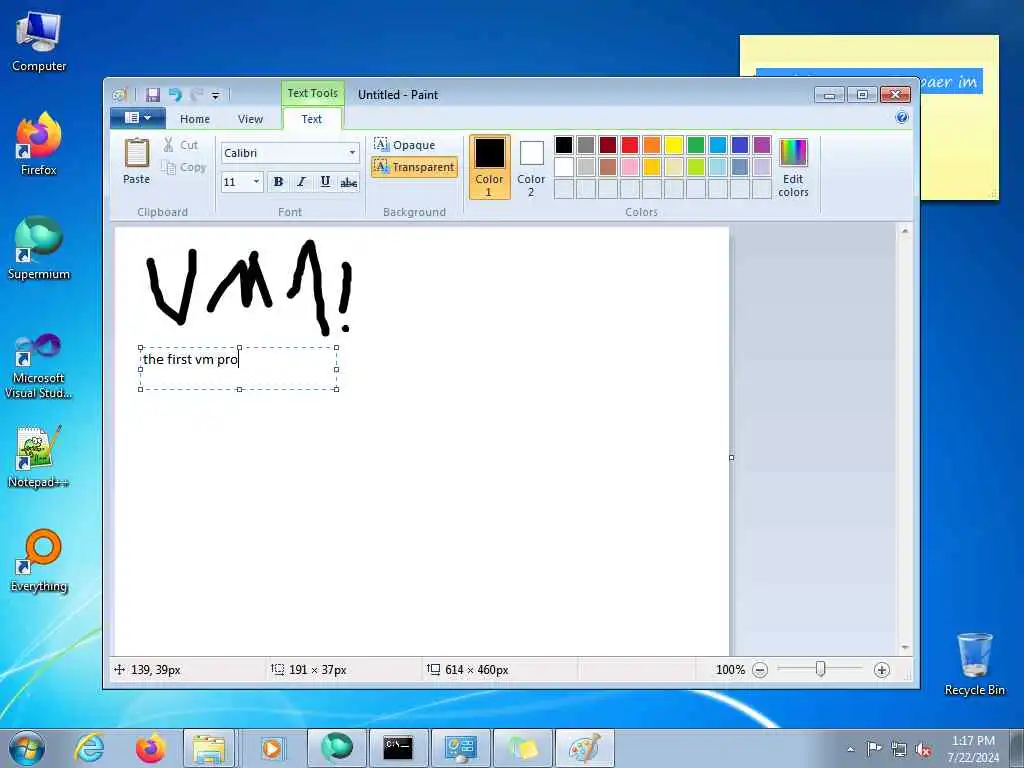Click the Firefox taskbar icon
1024x768 pixels.
150,748
